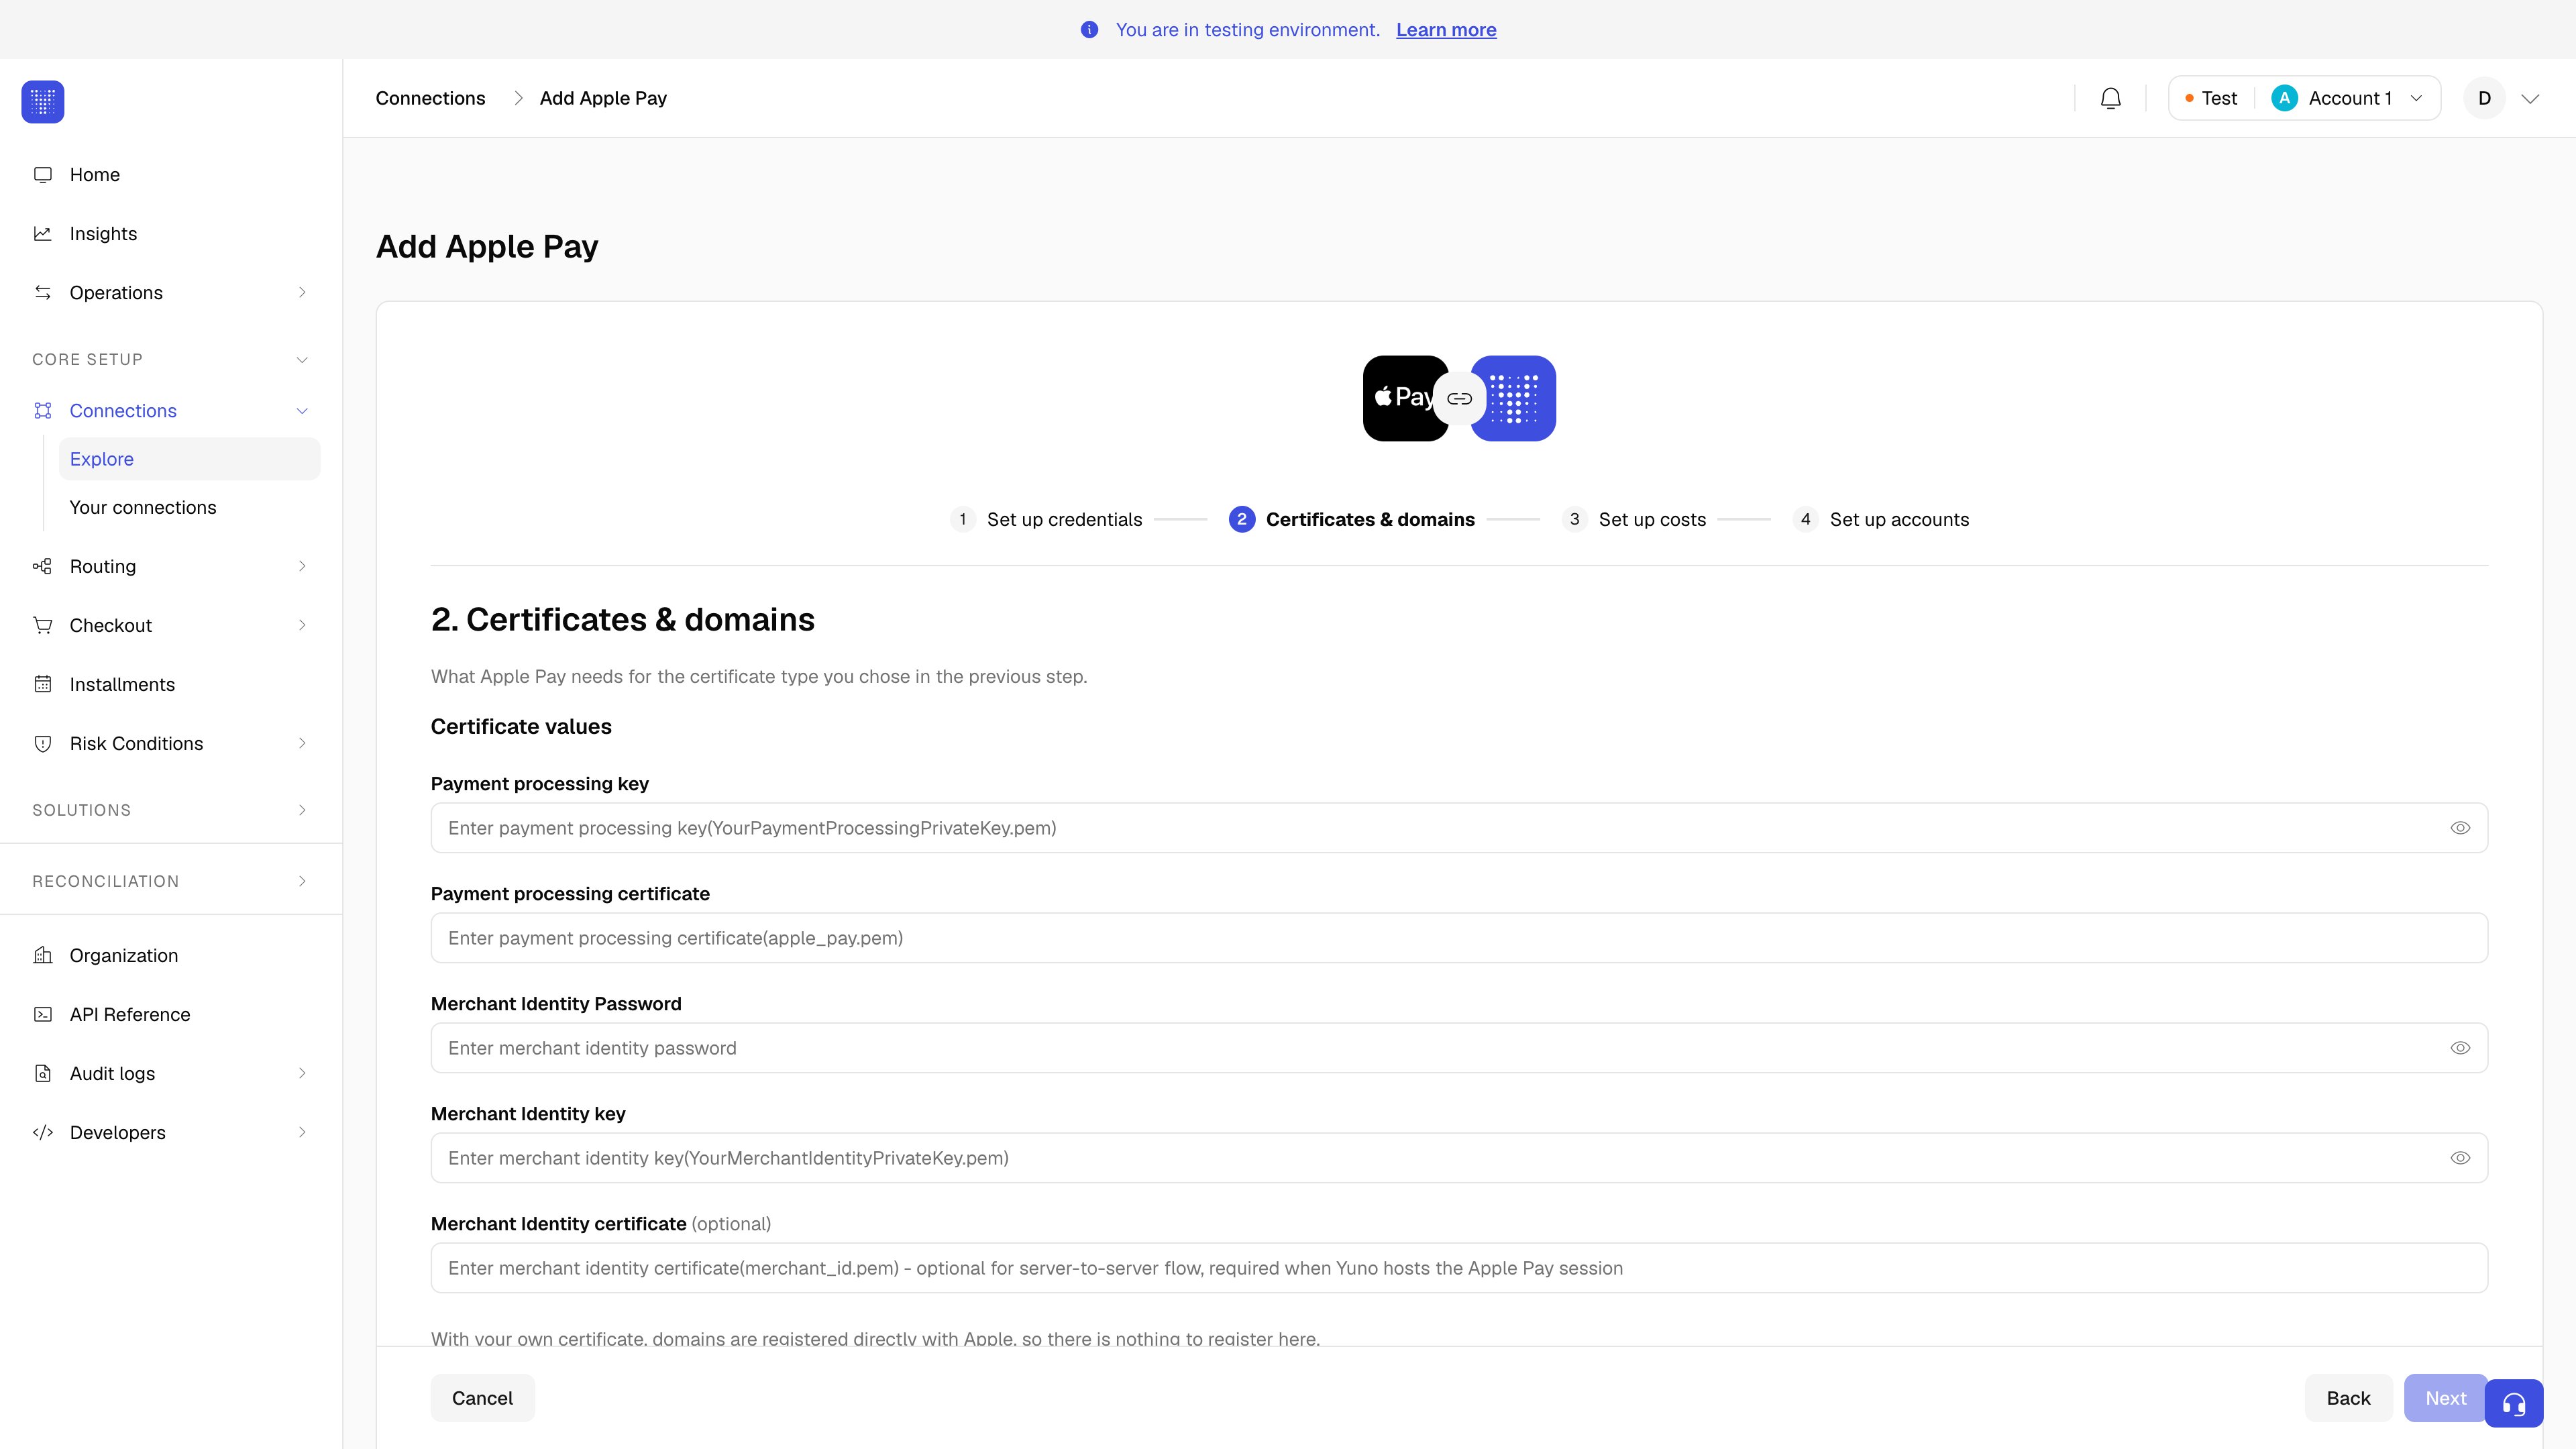2576x1449 pixels.
Task: Focus the Payment processing certificate field
Action: pyautogui.click(x=1459, y=938)
